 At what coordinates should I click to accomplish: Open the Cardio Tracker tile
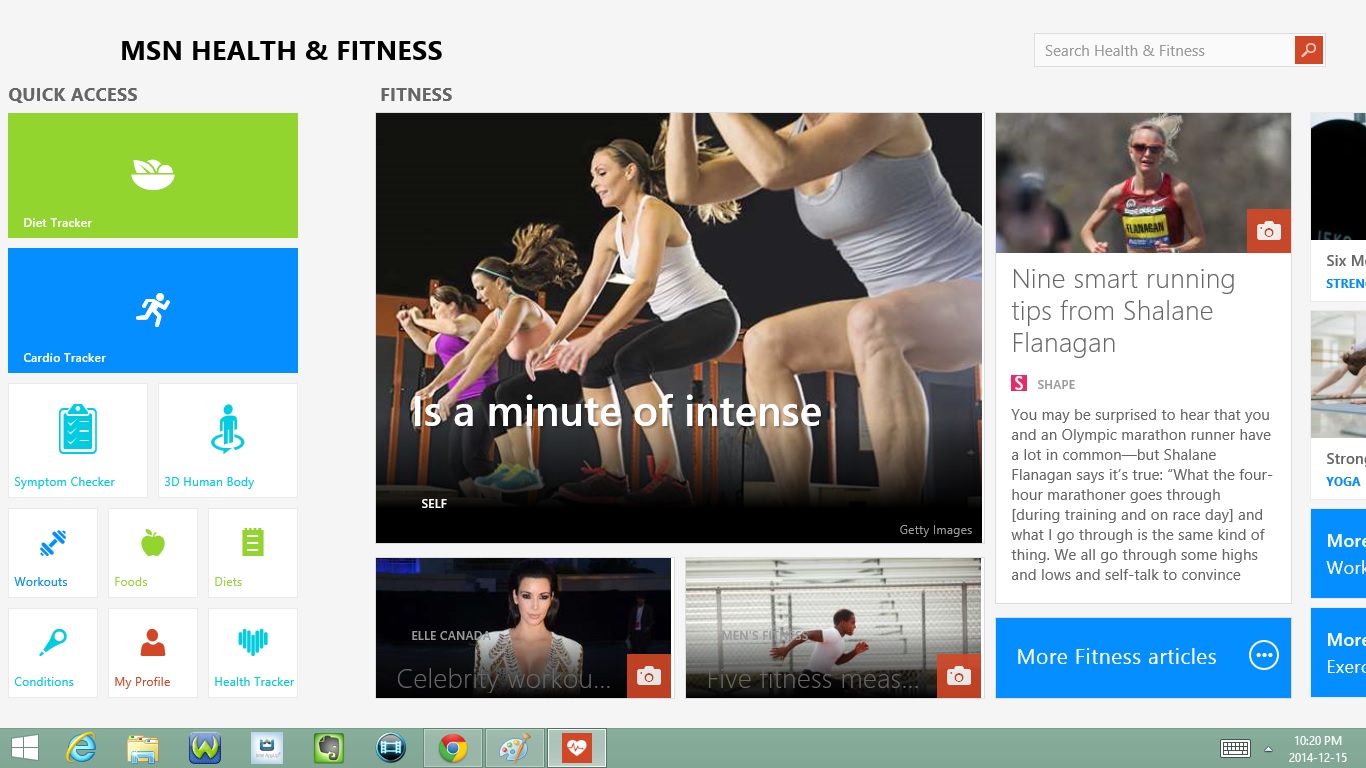pos(153,310)
